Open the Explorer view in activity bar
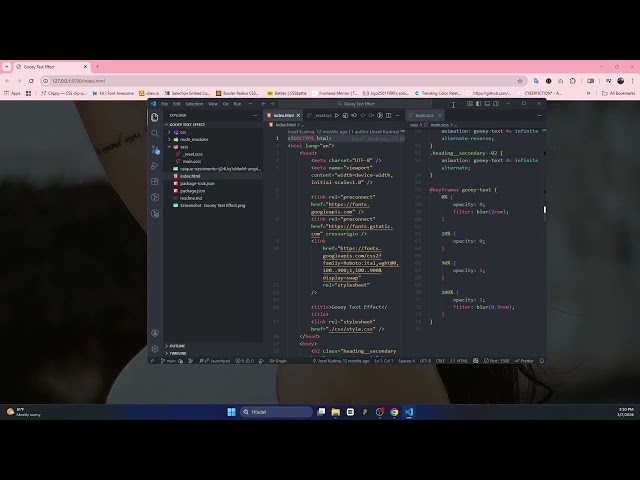Viewport: 640px width, 480px height. coord(155,117)
